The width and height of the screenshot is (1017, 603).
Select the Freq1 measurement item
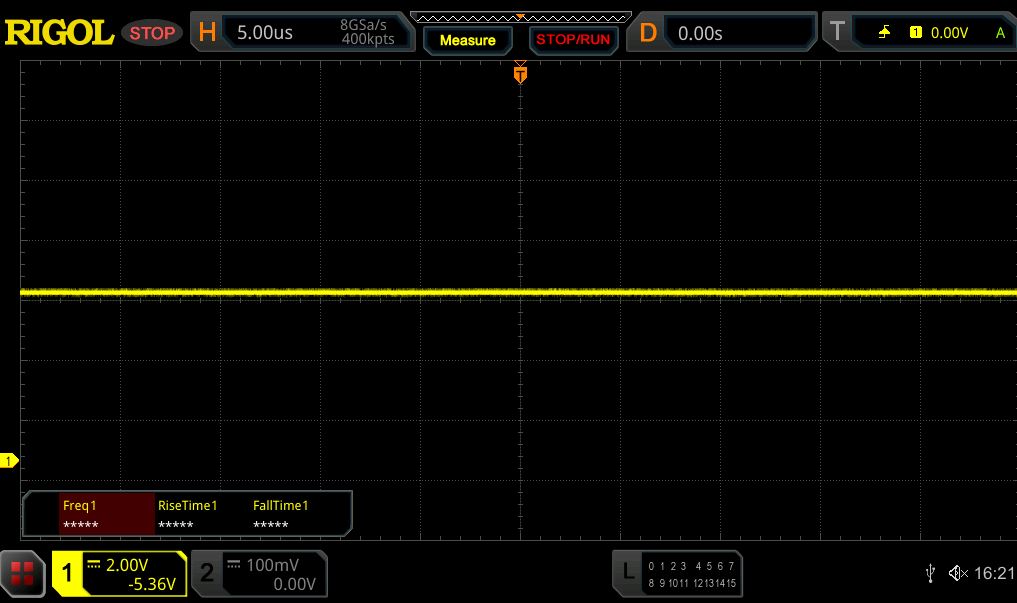pyautogui.click(x=105, y=514)
